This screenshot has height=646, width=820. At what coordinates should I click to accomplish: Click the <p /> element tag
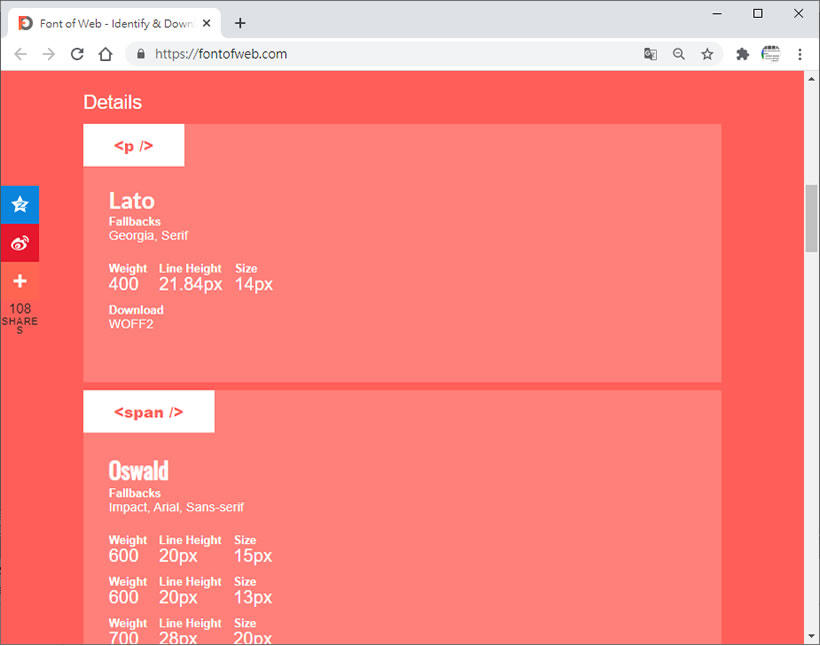click(x=134, y=145)
